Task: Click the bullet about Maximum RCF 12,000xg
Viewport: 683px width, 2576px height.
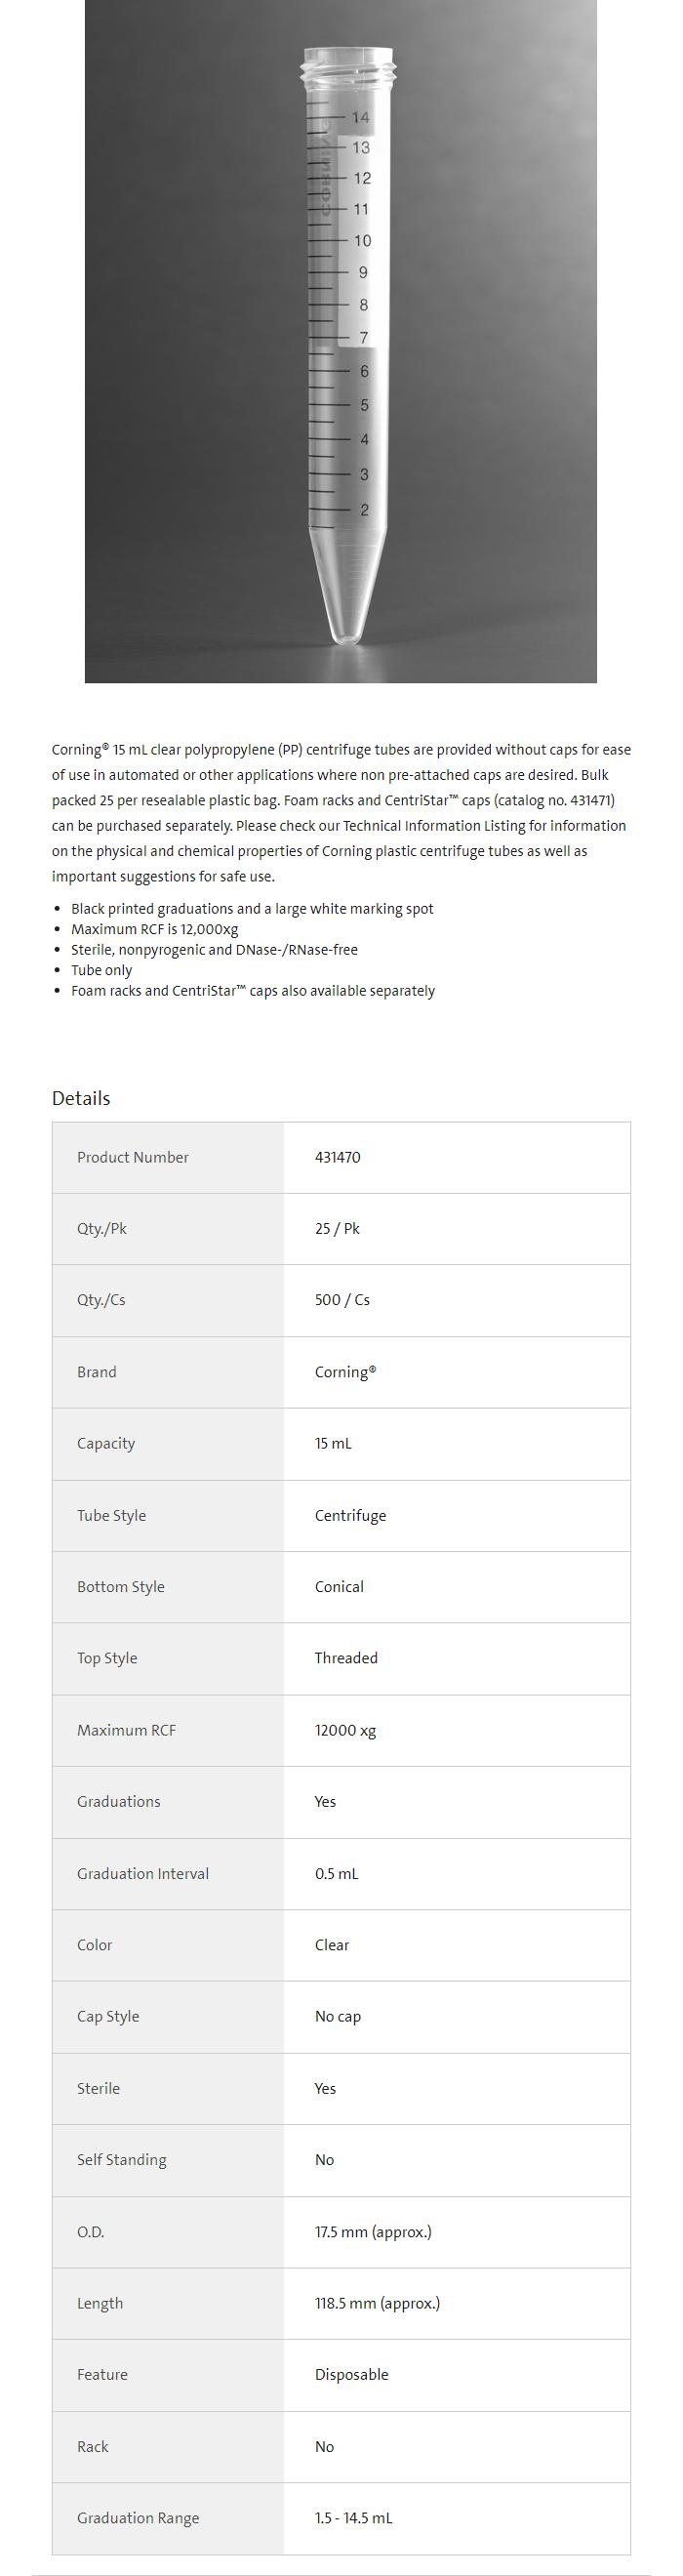Action: point(155,929)
